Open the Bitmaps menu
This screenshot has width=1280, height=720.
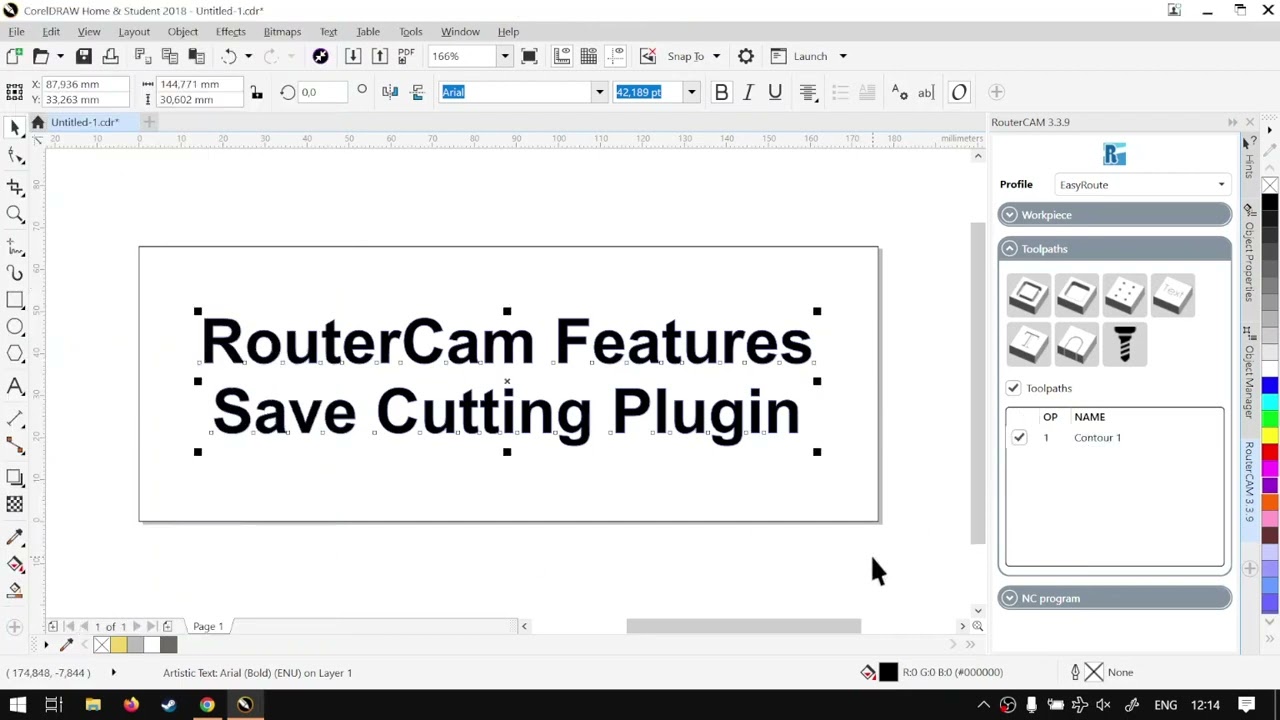coord(282,31)
